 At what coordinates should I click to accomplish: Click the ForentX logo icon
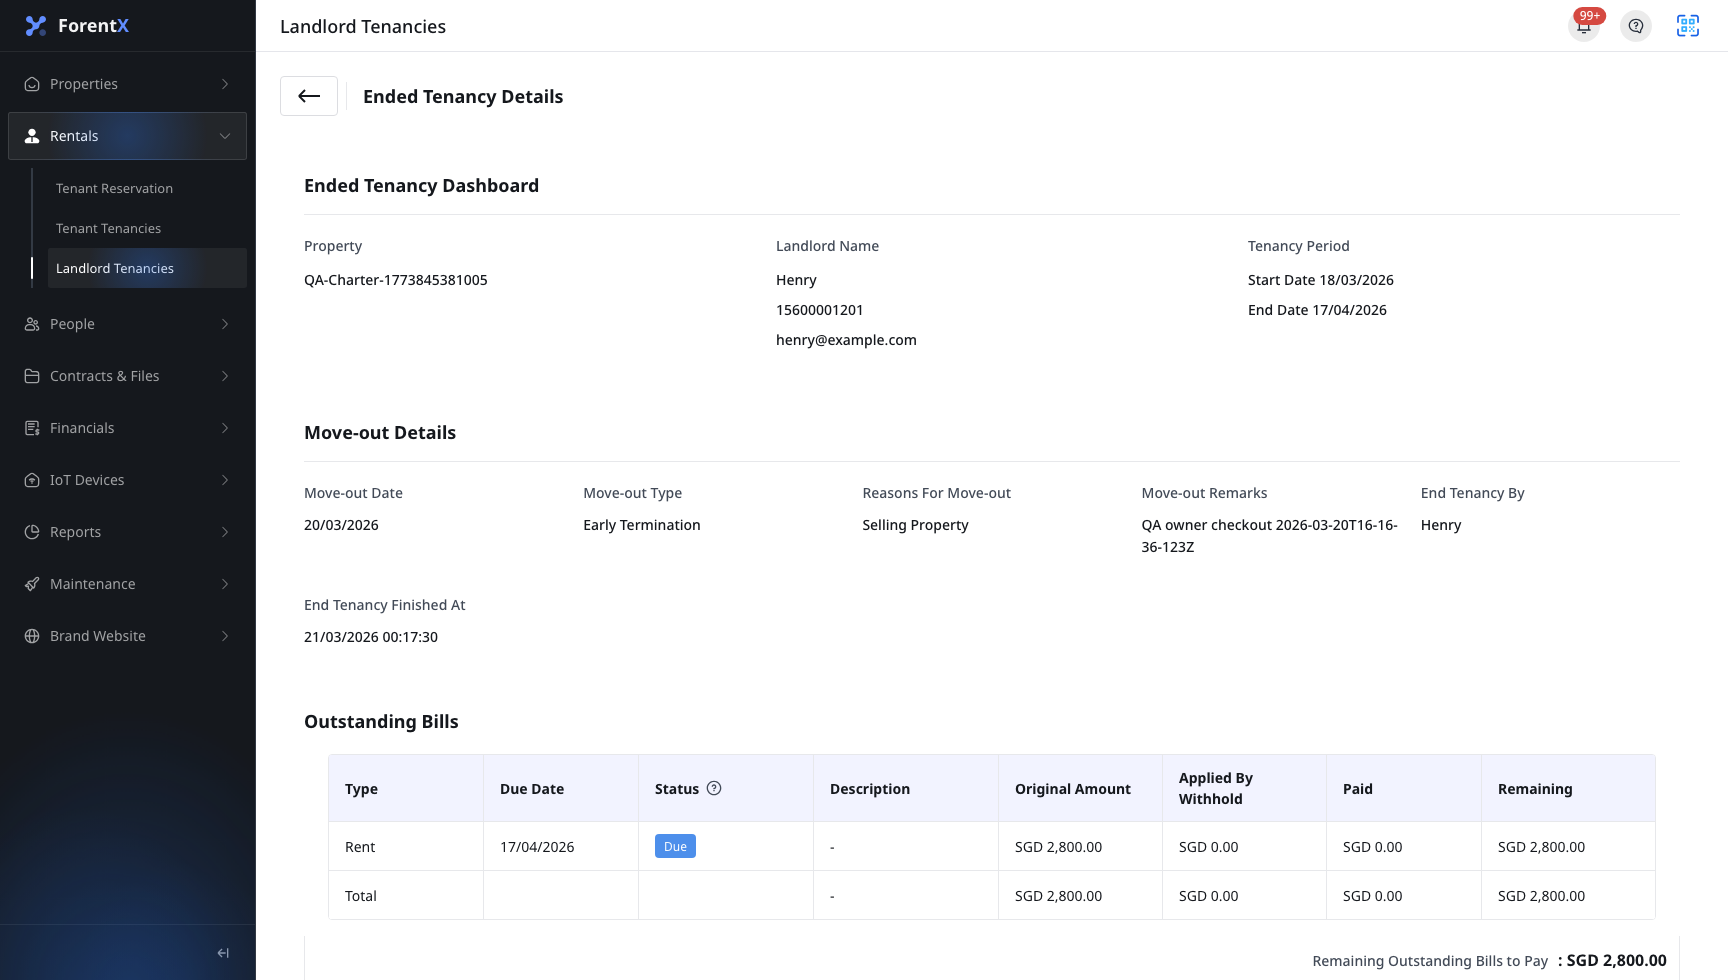pos(36,26)
